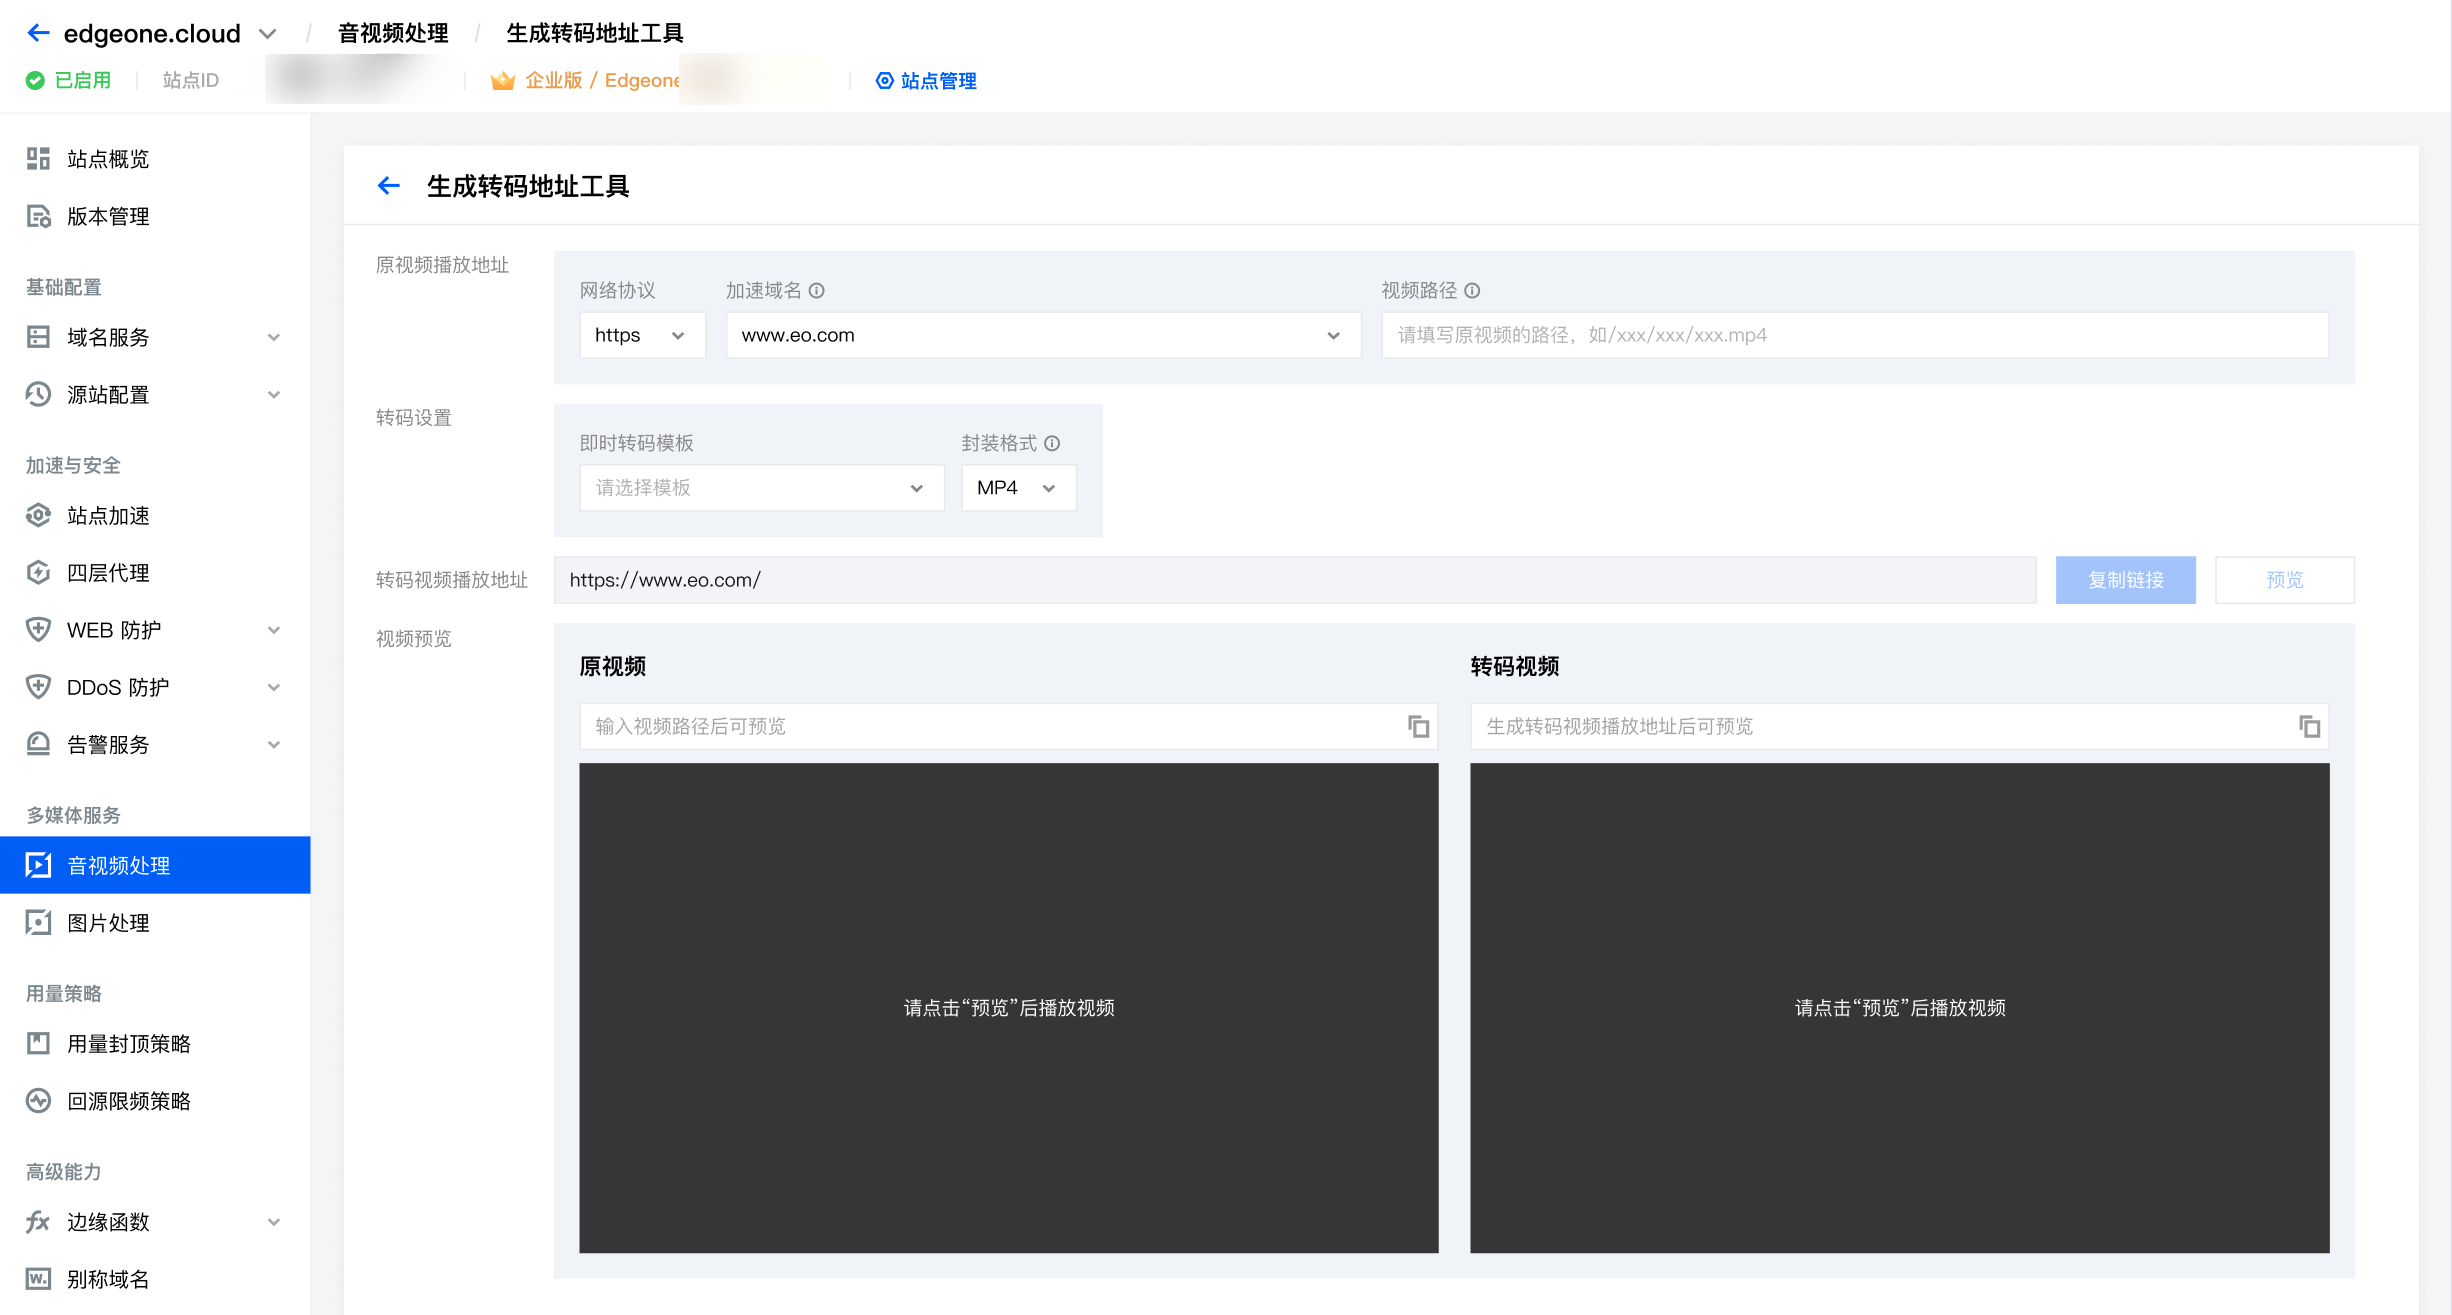Click the copy icon in 原视频 field
The width and height of the screenshot is (2452, 1315).
(1418, 727)
